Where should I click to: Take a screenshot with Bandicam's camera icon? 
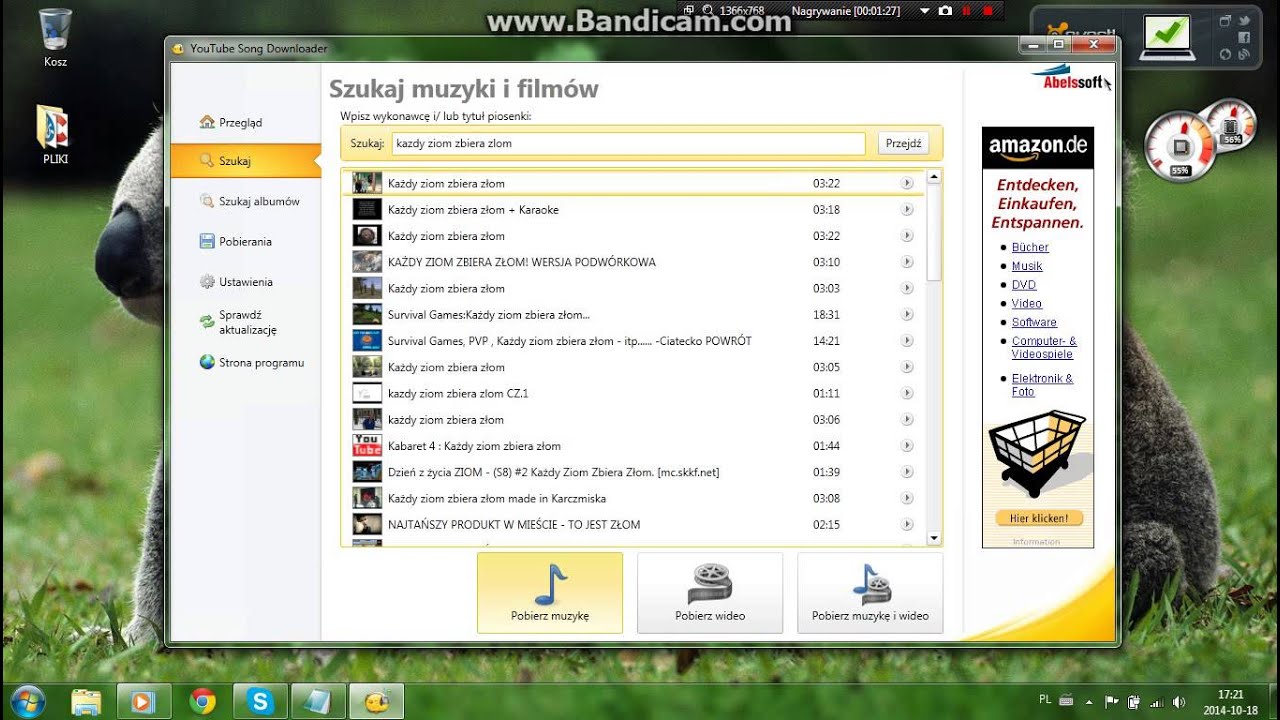[945, 11]
